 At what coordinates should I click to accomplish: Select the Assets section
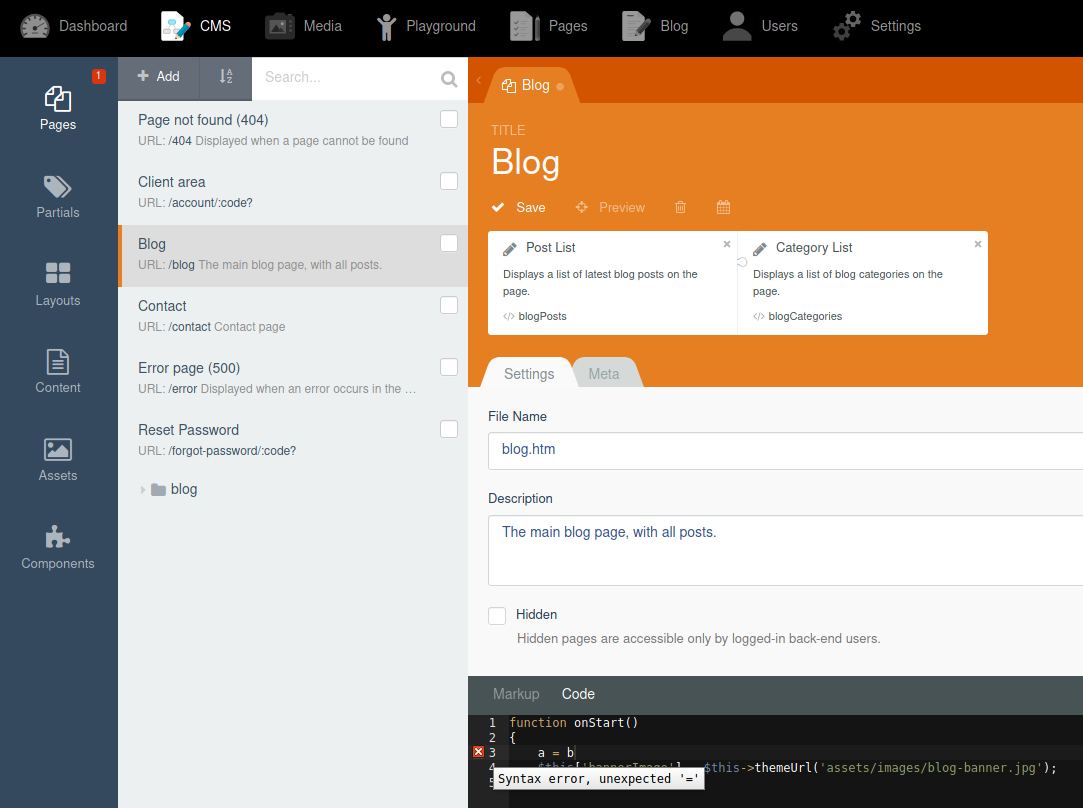(57, 460)
